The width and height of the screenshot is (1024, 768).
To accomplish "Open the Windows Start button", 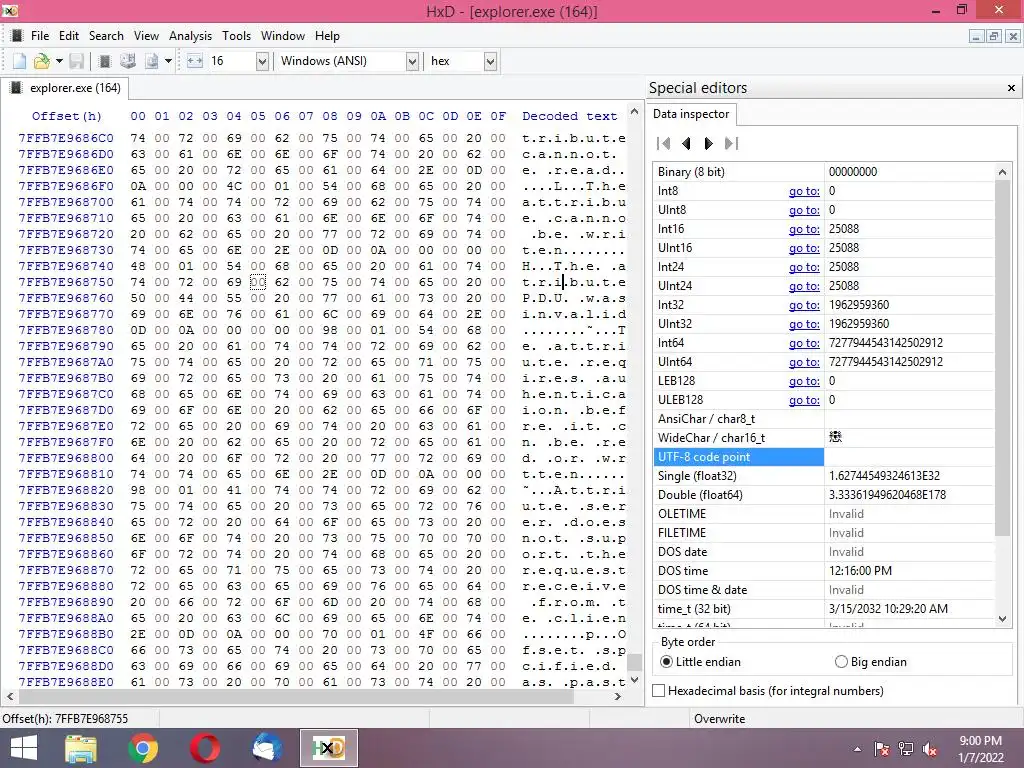I will point(24,748).
